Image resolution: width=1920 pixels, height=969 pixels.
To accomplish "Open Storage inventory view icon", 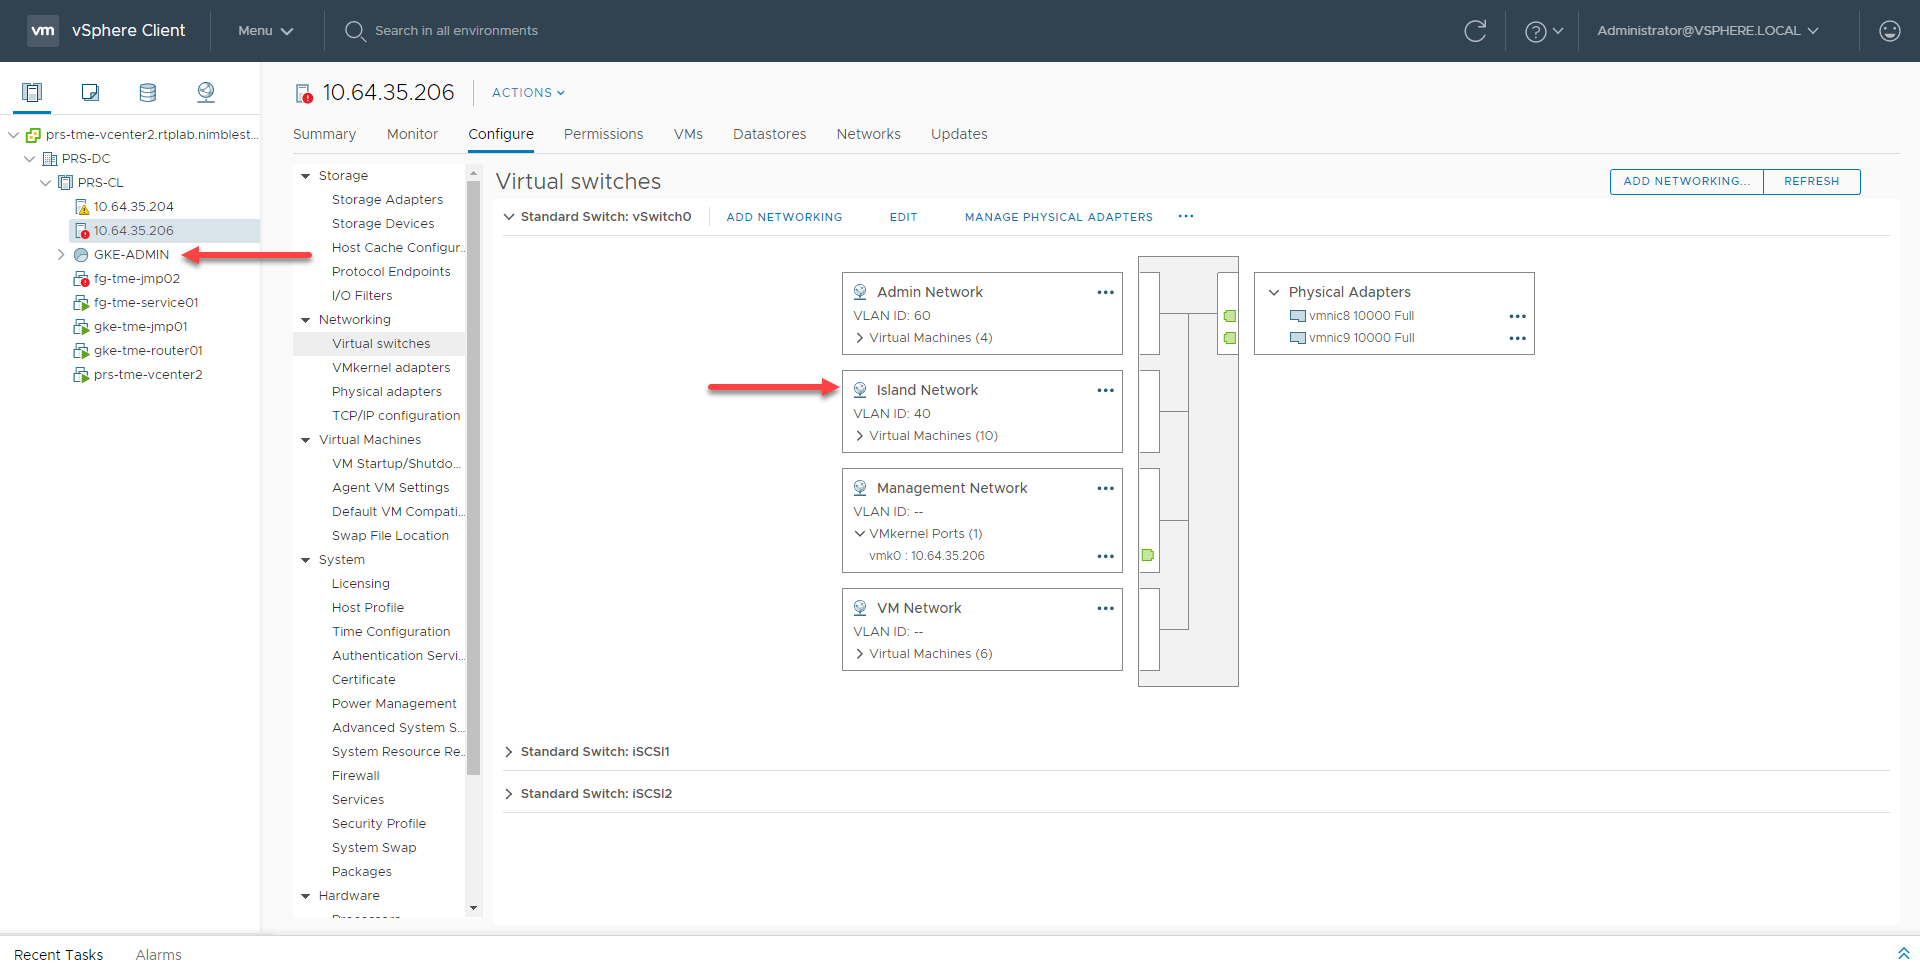I will click(148, 93).
